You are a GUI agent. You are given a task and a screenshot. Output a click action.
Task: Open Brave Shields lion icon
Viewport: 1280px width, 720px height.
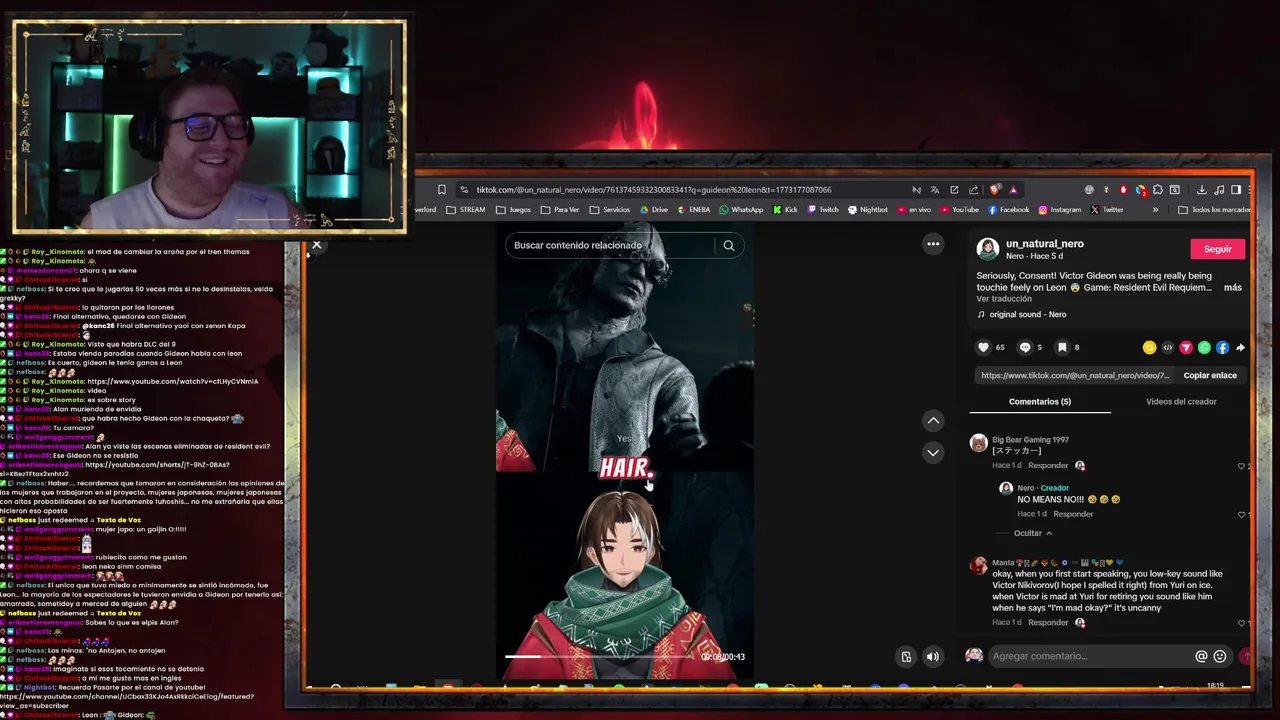[x=994, y=190]
